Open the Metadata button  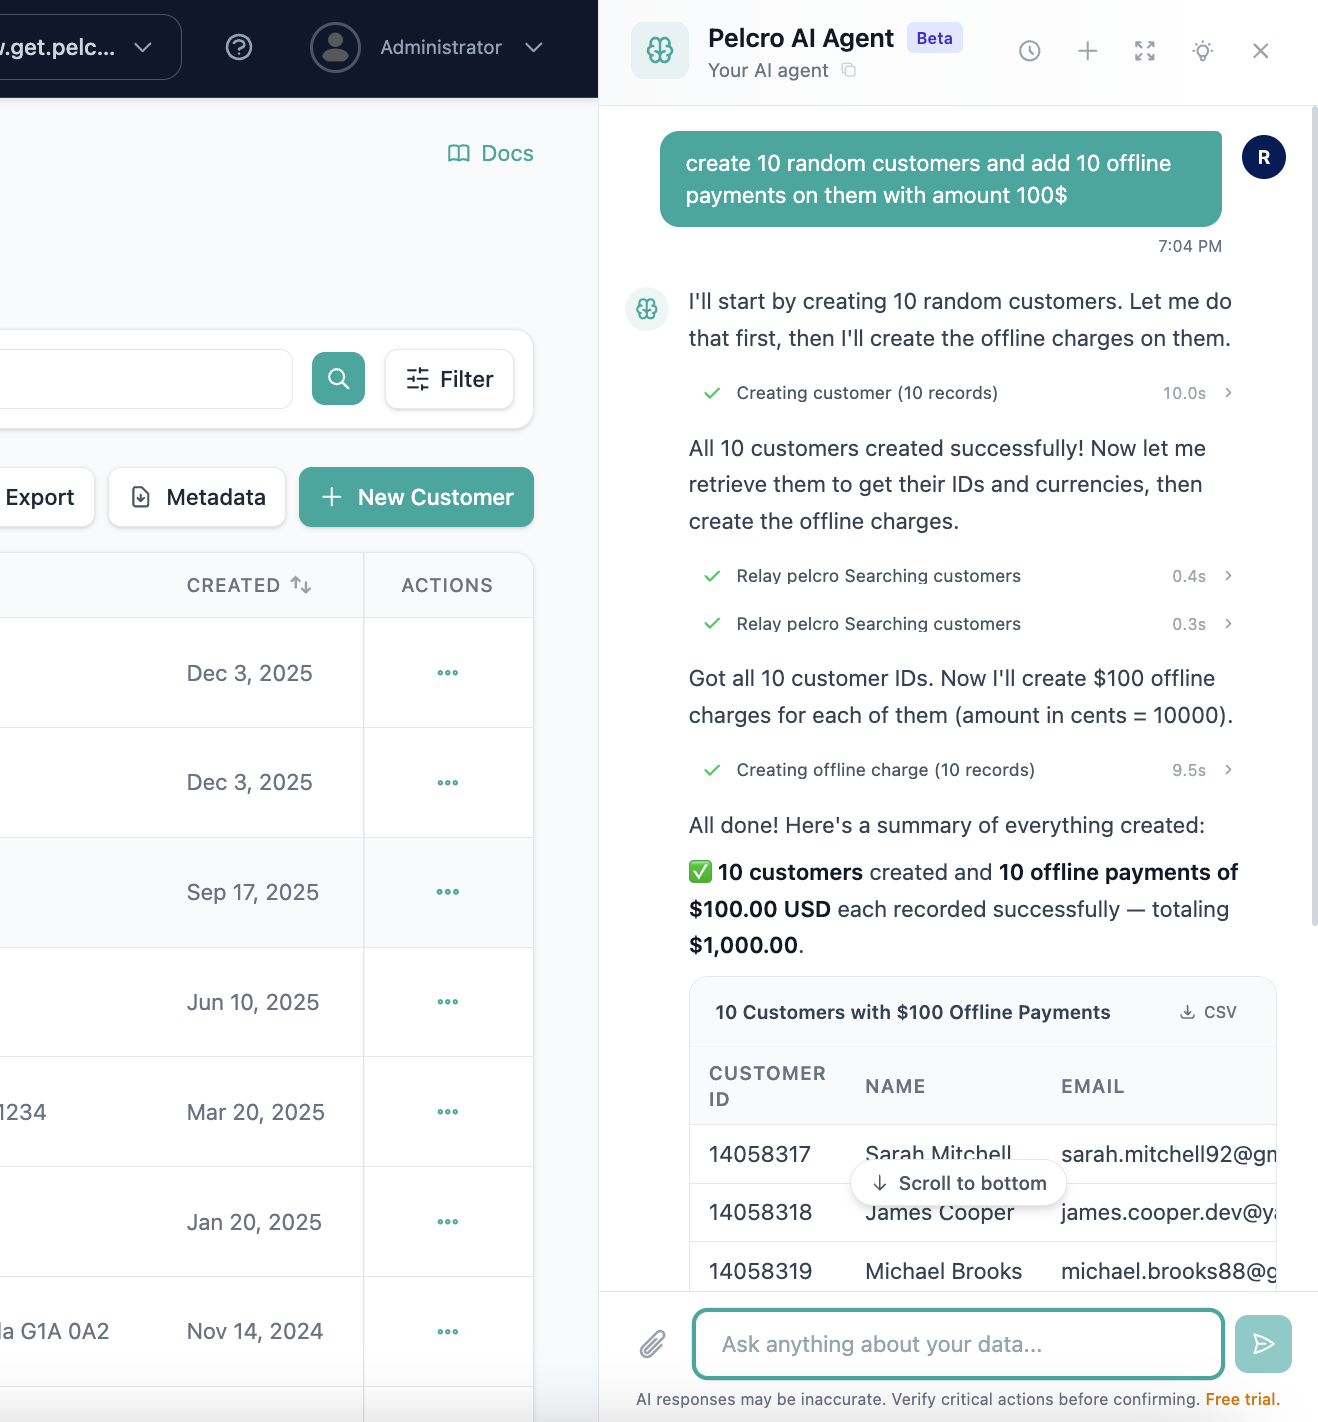(197, 497)
